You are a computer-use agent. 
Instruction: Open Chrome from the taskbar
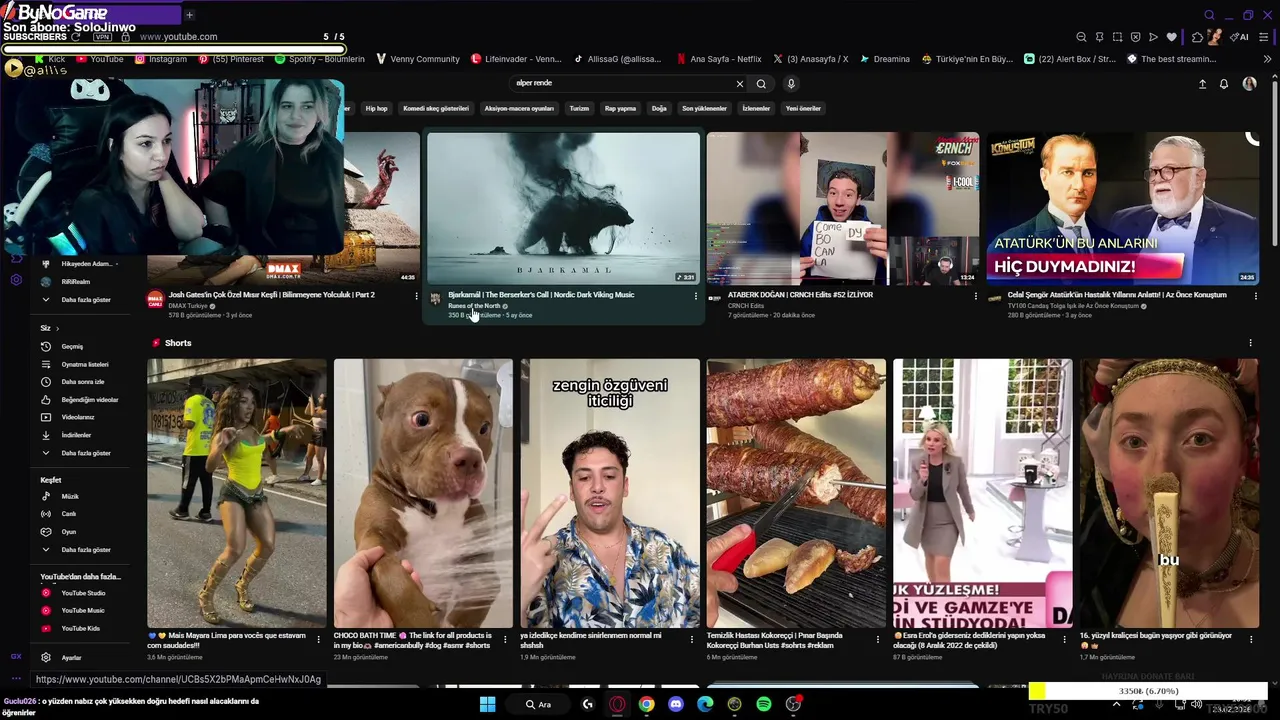point(647,704)
